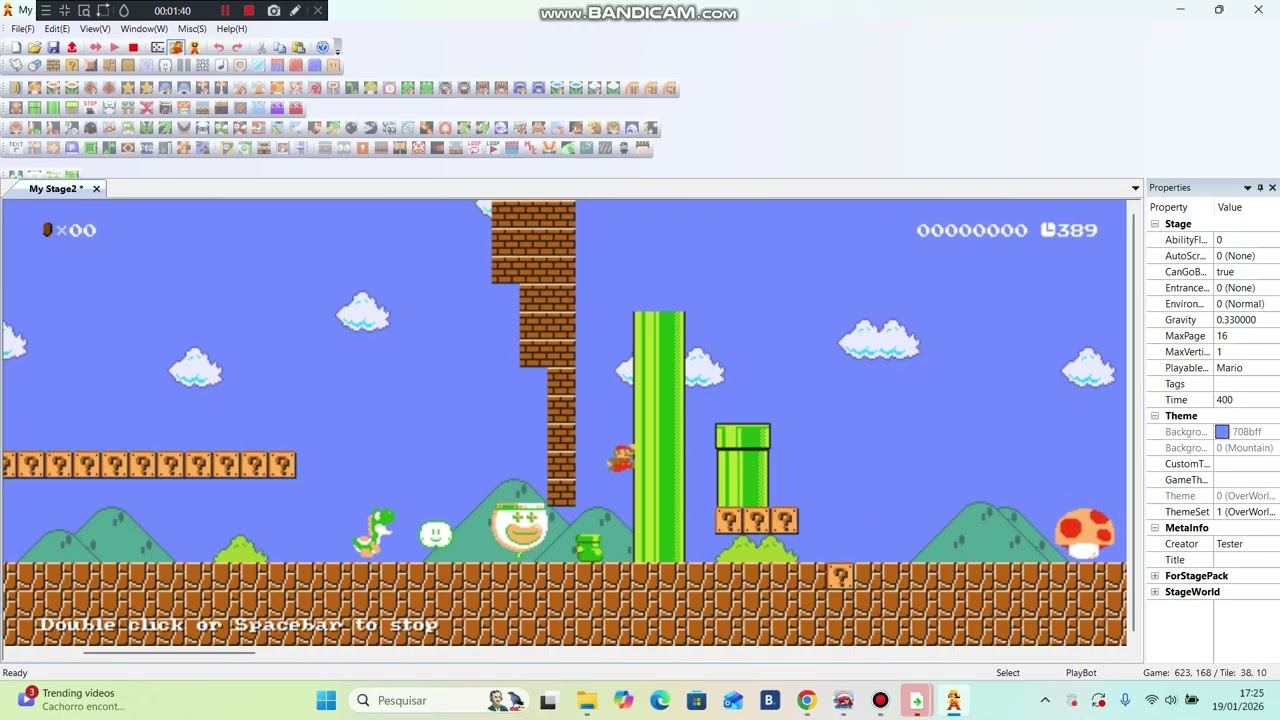Take a Bandicam screenshot with camera icon
The image size is (1280, 720).
(274, 11)
